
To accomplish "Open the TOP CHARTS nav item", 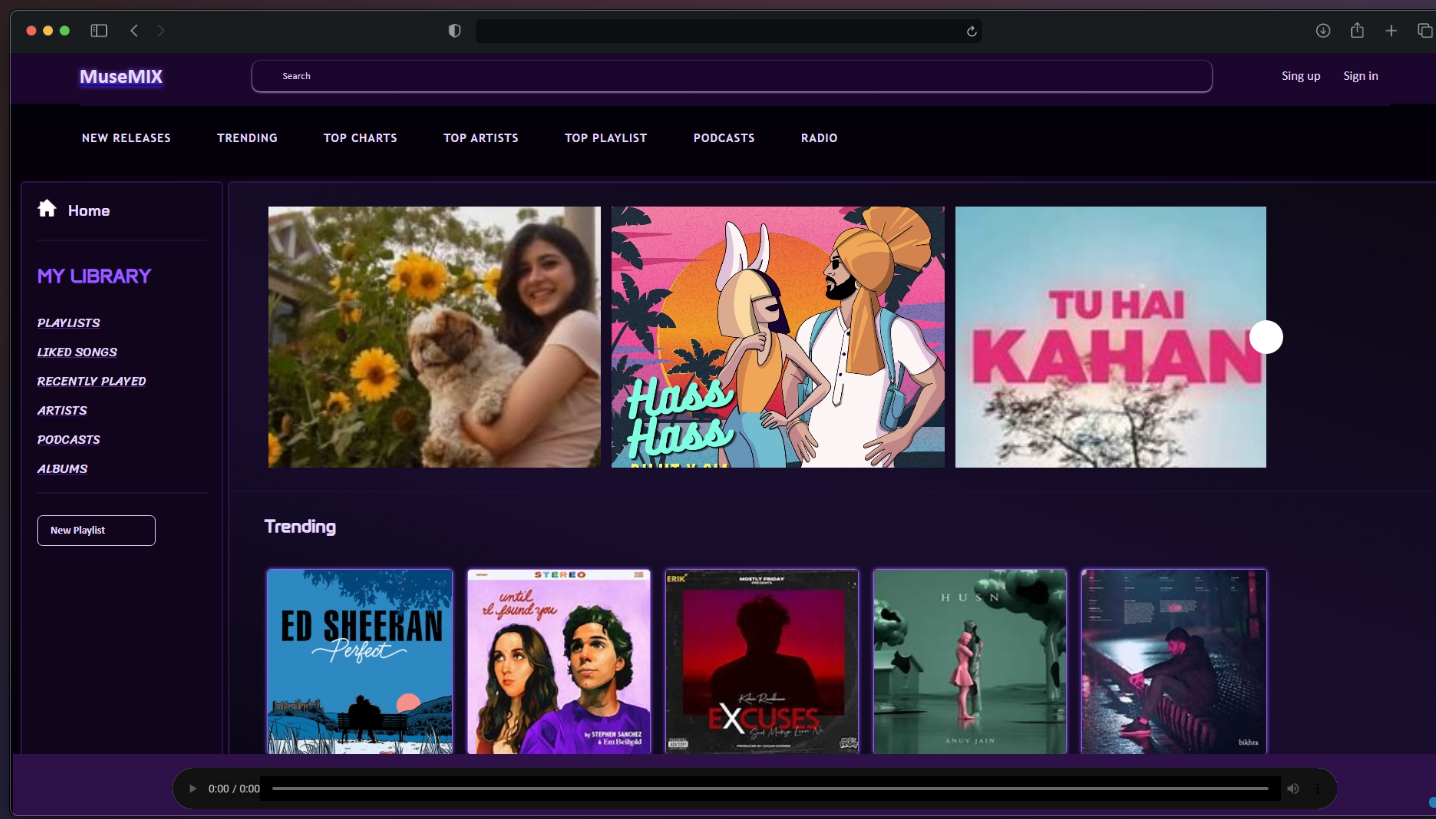I will tap(360, 138).
